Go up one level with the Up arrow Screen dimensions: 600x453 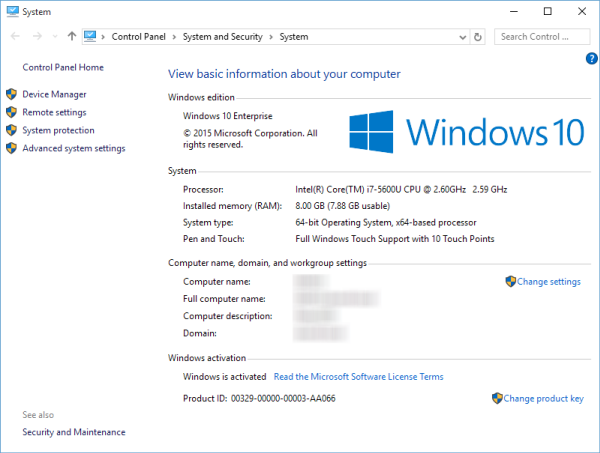click(71, 37)
